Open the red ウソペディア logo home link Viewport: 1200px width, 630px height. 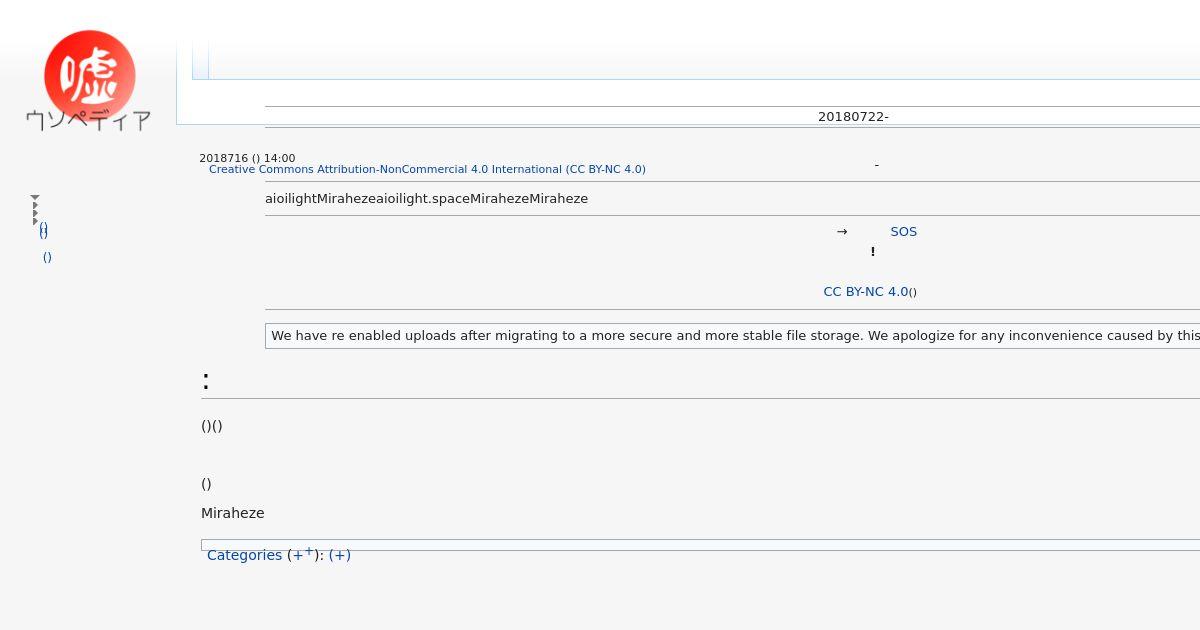pos(89,80)
